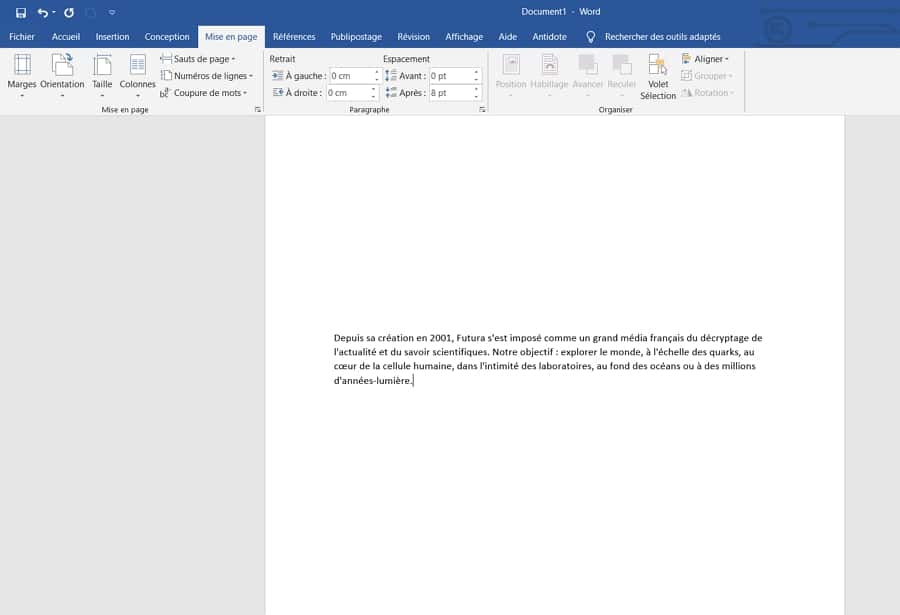Open Mise en page dialog launcher
Image resolution: width=900 pixels, height=615 pixels.
tap(258, 109)
